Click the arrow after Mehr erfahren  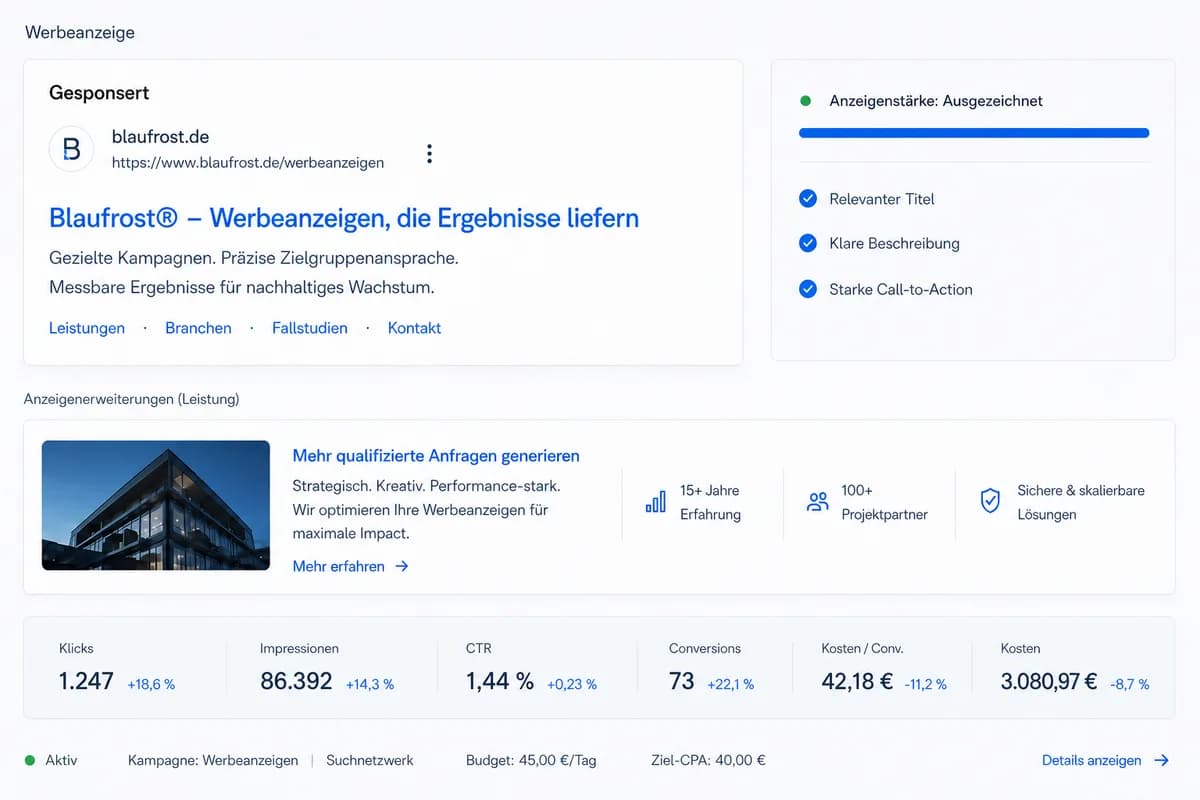click(x=402, y=566)
